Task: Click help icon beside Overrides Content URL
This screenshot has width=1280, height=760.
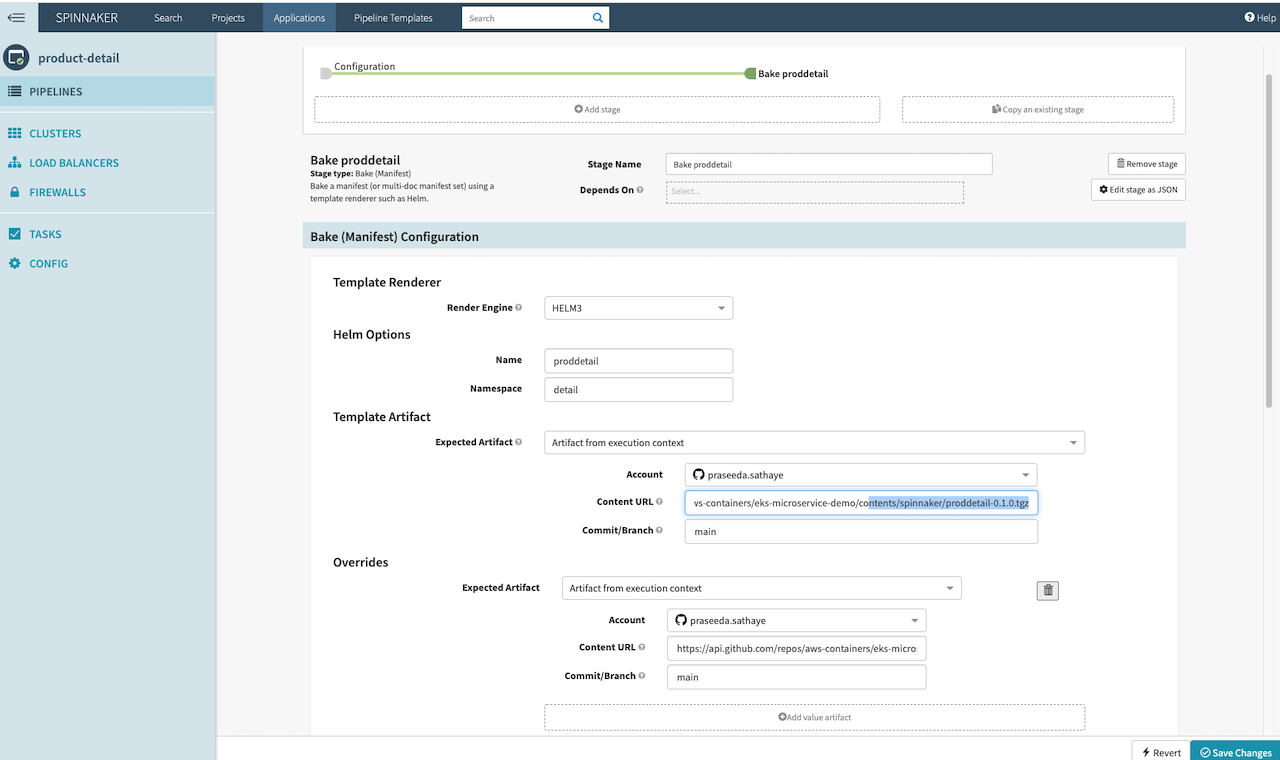Action: click(x=641, y=648)
